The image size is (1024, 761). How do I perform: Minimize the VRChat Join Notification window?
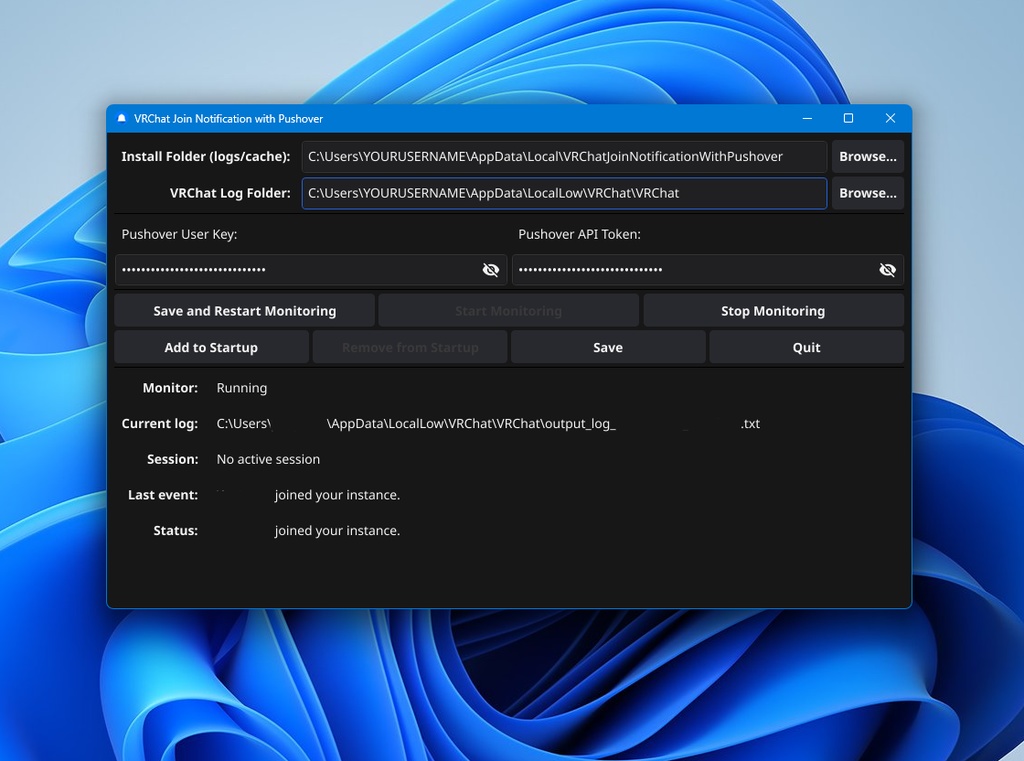tap(807, 118)
